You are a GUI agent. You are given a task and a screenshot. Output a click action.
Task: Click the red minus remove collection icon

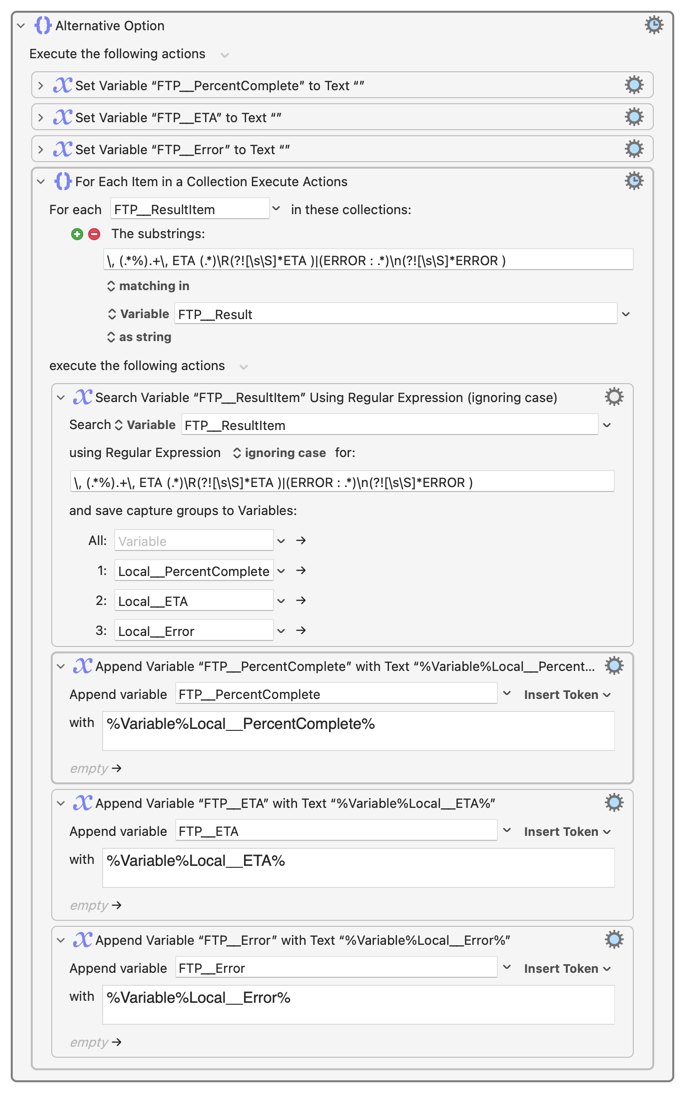pos(94,234)
